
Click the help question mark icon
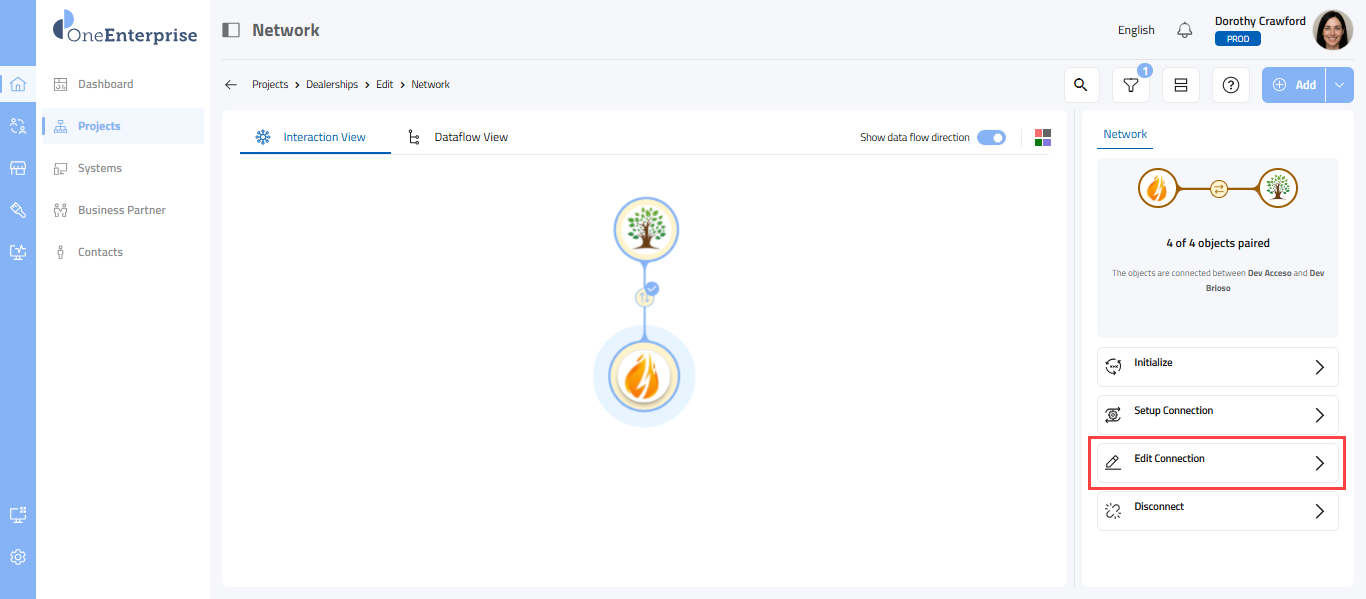[1230, 85]
